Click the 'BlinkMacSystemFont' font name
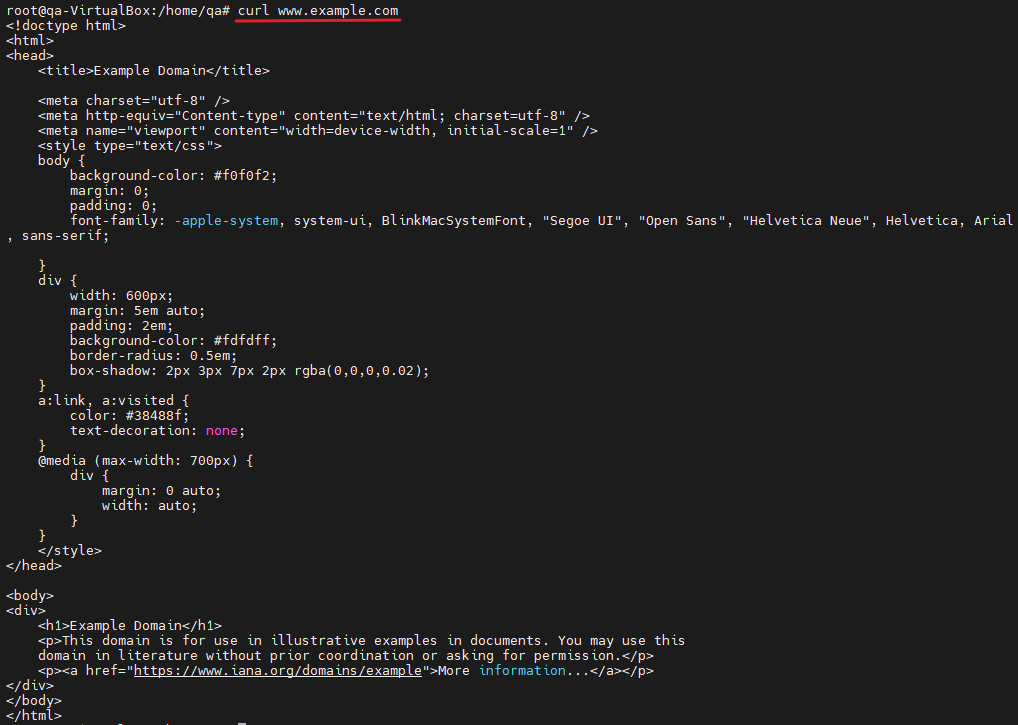Viewport: 1018px width, 725px height. [453, 221]
